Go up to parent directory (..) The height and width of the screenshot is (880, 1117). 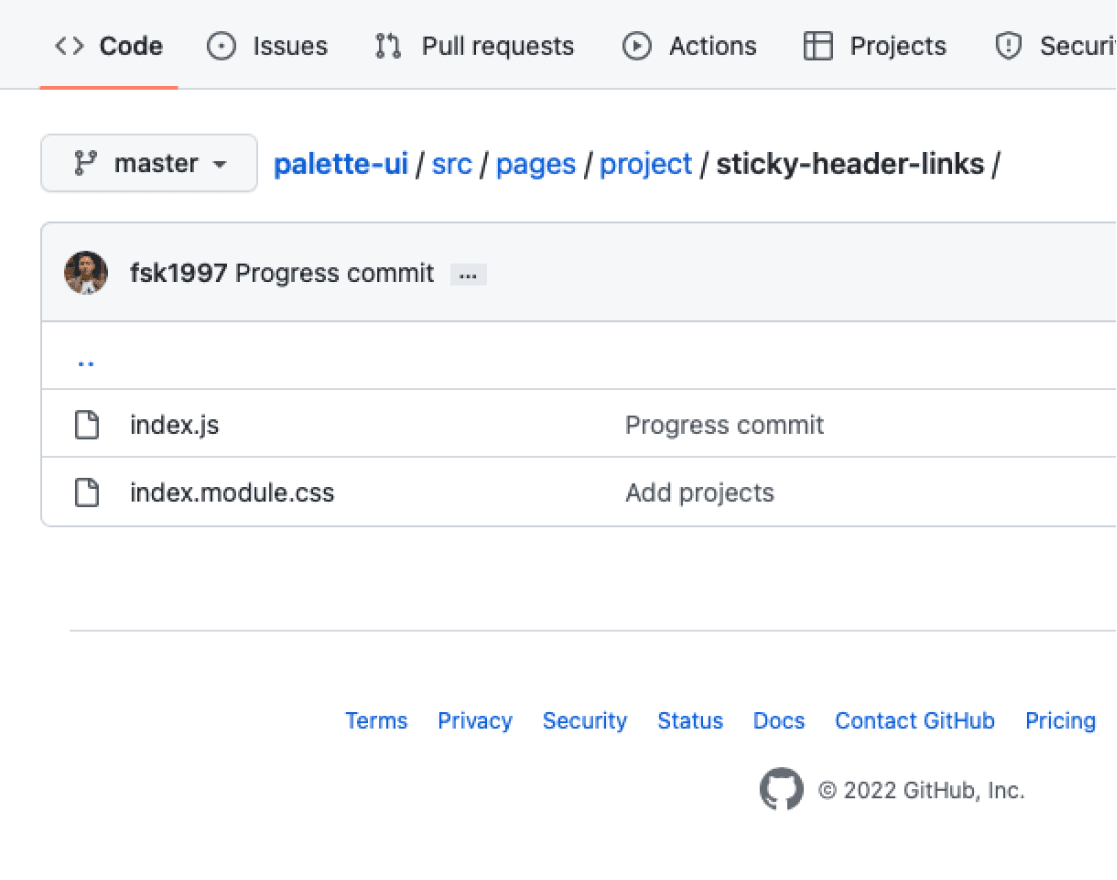coord(86,360)
